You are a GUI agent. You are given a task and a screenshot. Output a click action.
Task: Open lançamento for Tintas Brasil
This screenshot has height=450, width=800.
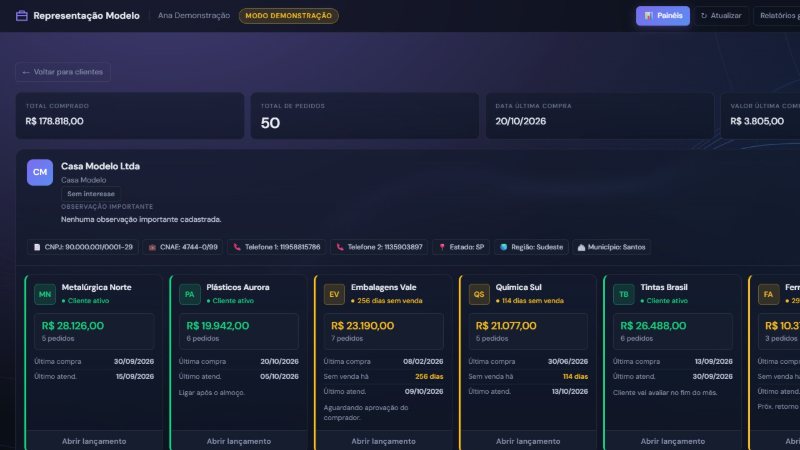(673, 441)
